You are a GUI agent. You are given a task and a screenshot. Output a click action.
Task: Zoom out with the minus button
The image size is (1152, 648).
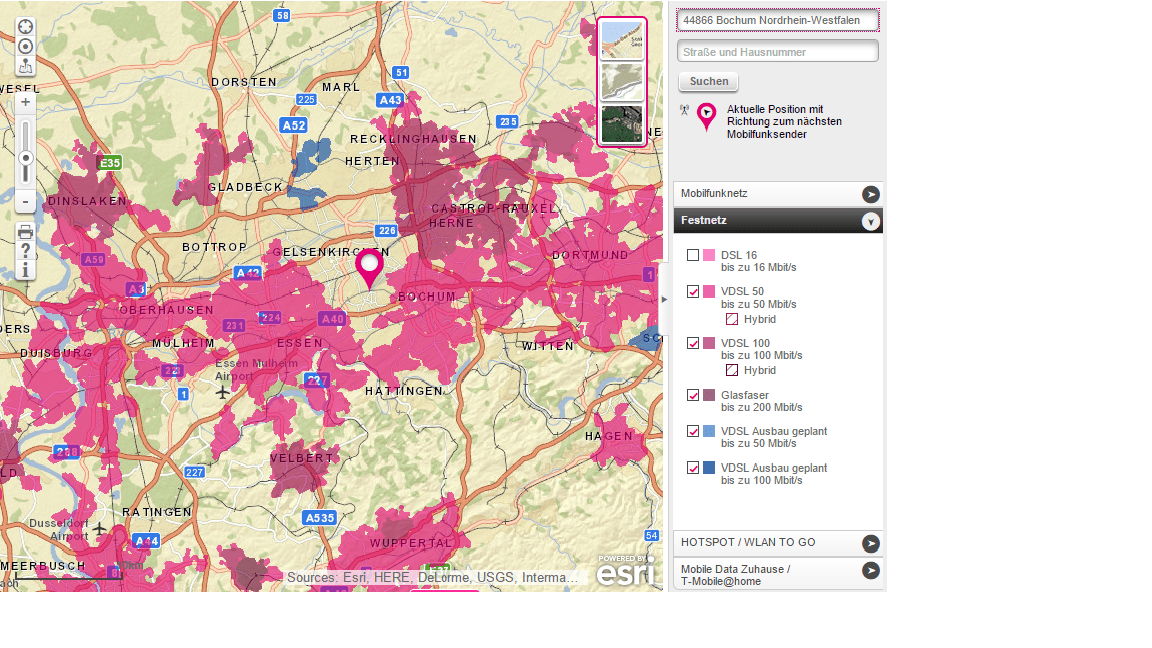click(x=24, y=202)
